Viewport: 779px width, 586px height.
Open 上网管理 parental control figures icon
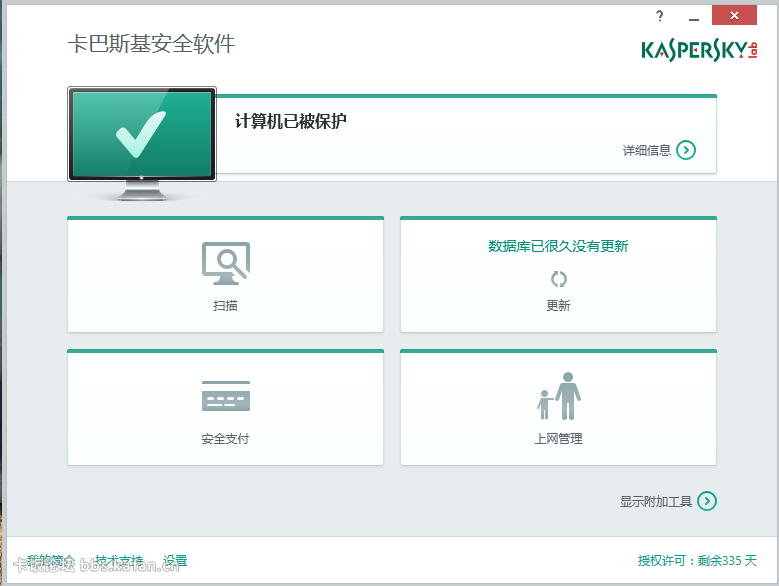[558, 396]
